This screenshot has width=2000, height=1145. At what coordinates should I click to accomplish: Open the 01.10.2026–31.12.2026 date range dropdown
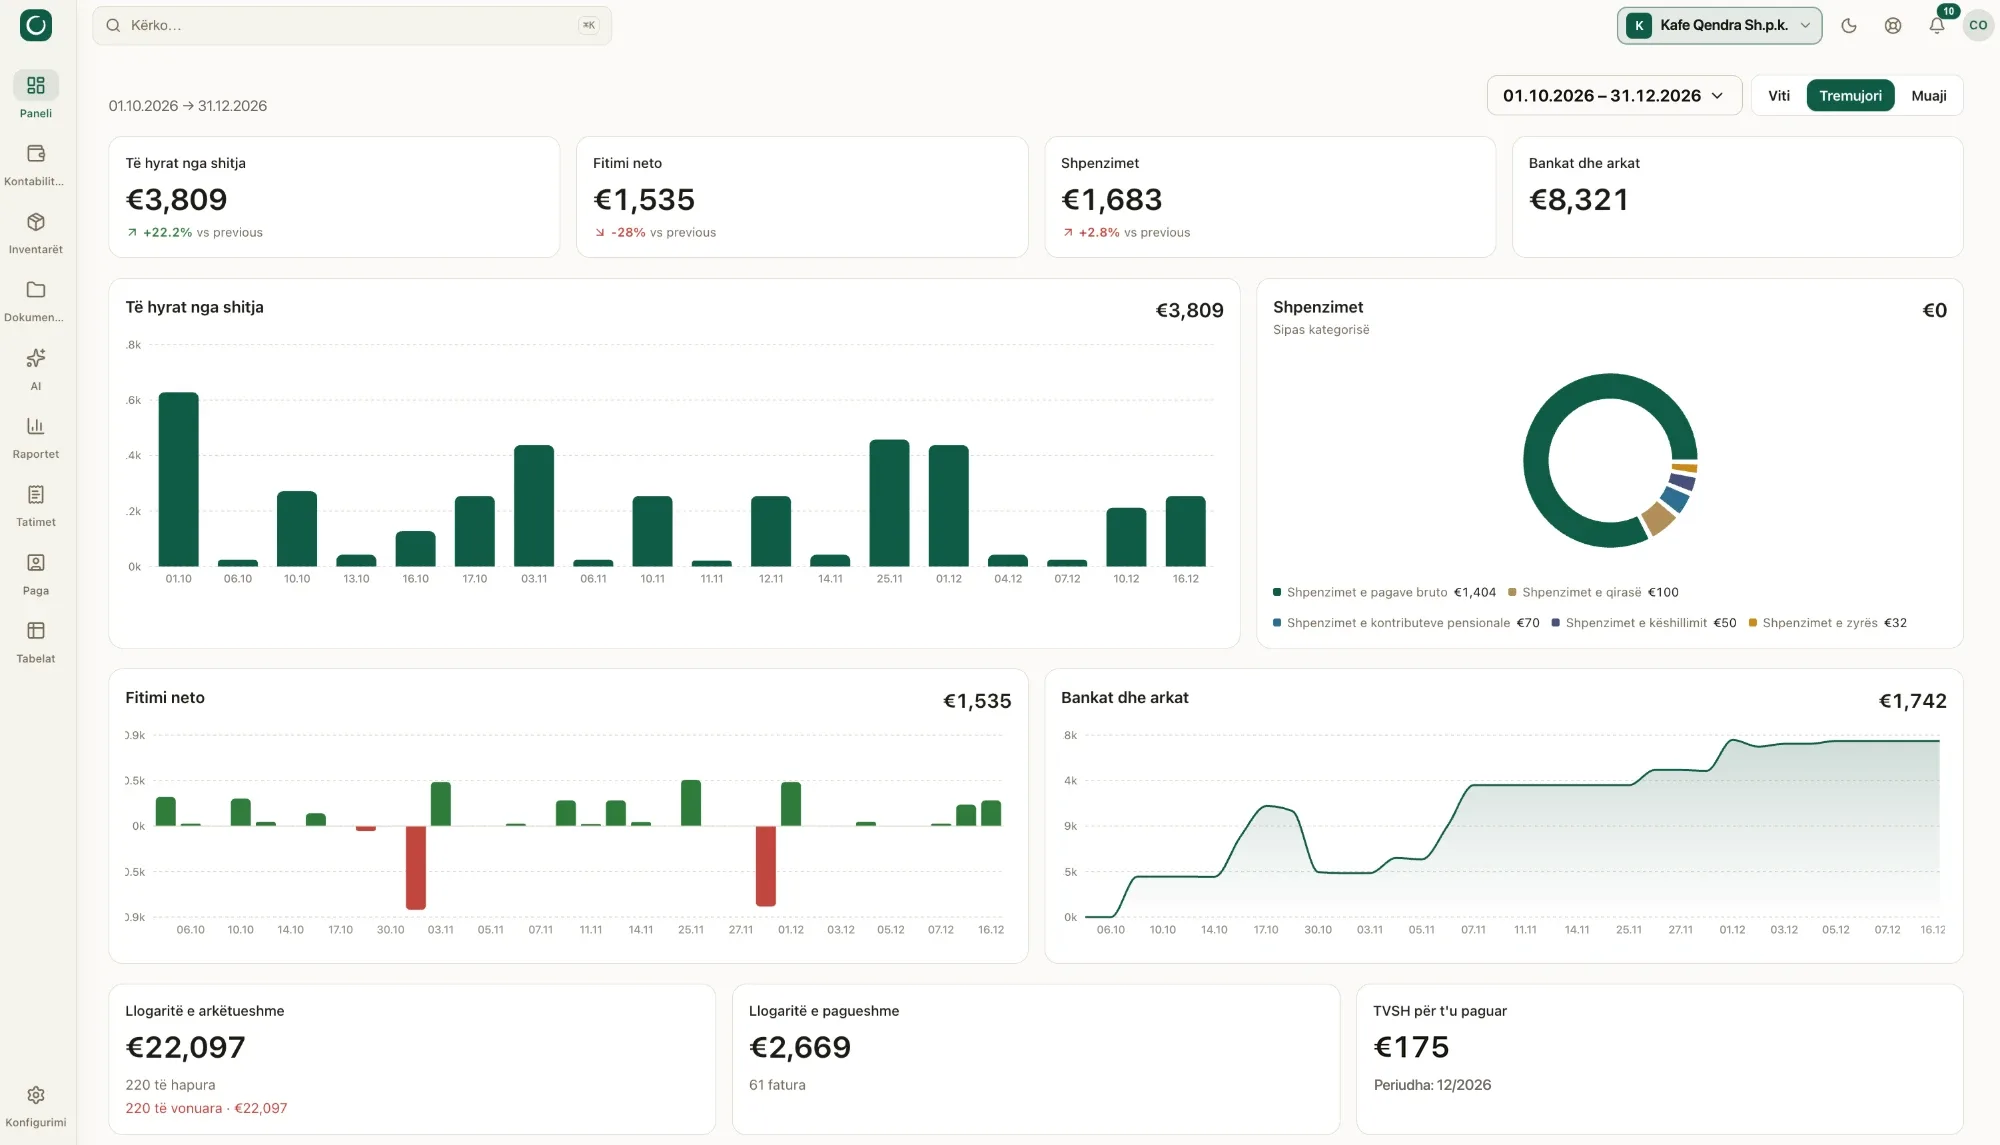1614,96
